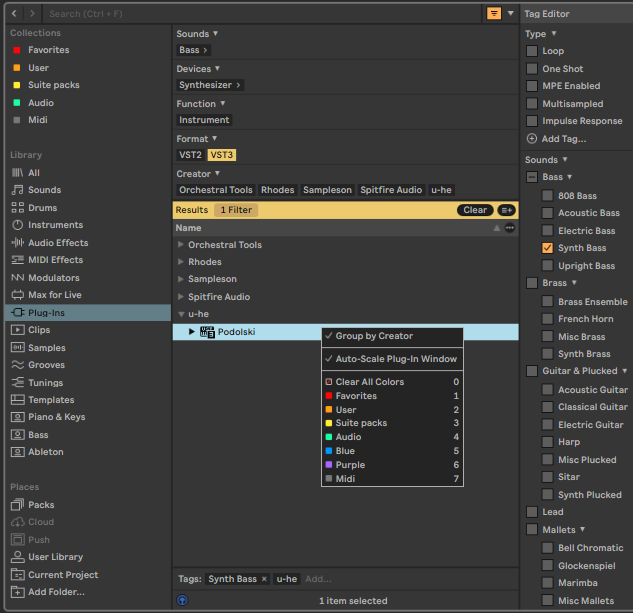Collapse the Creator filter group
Screen dimensions: 633x613
click(x=217, y=174)
